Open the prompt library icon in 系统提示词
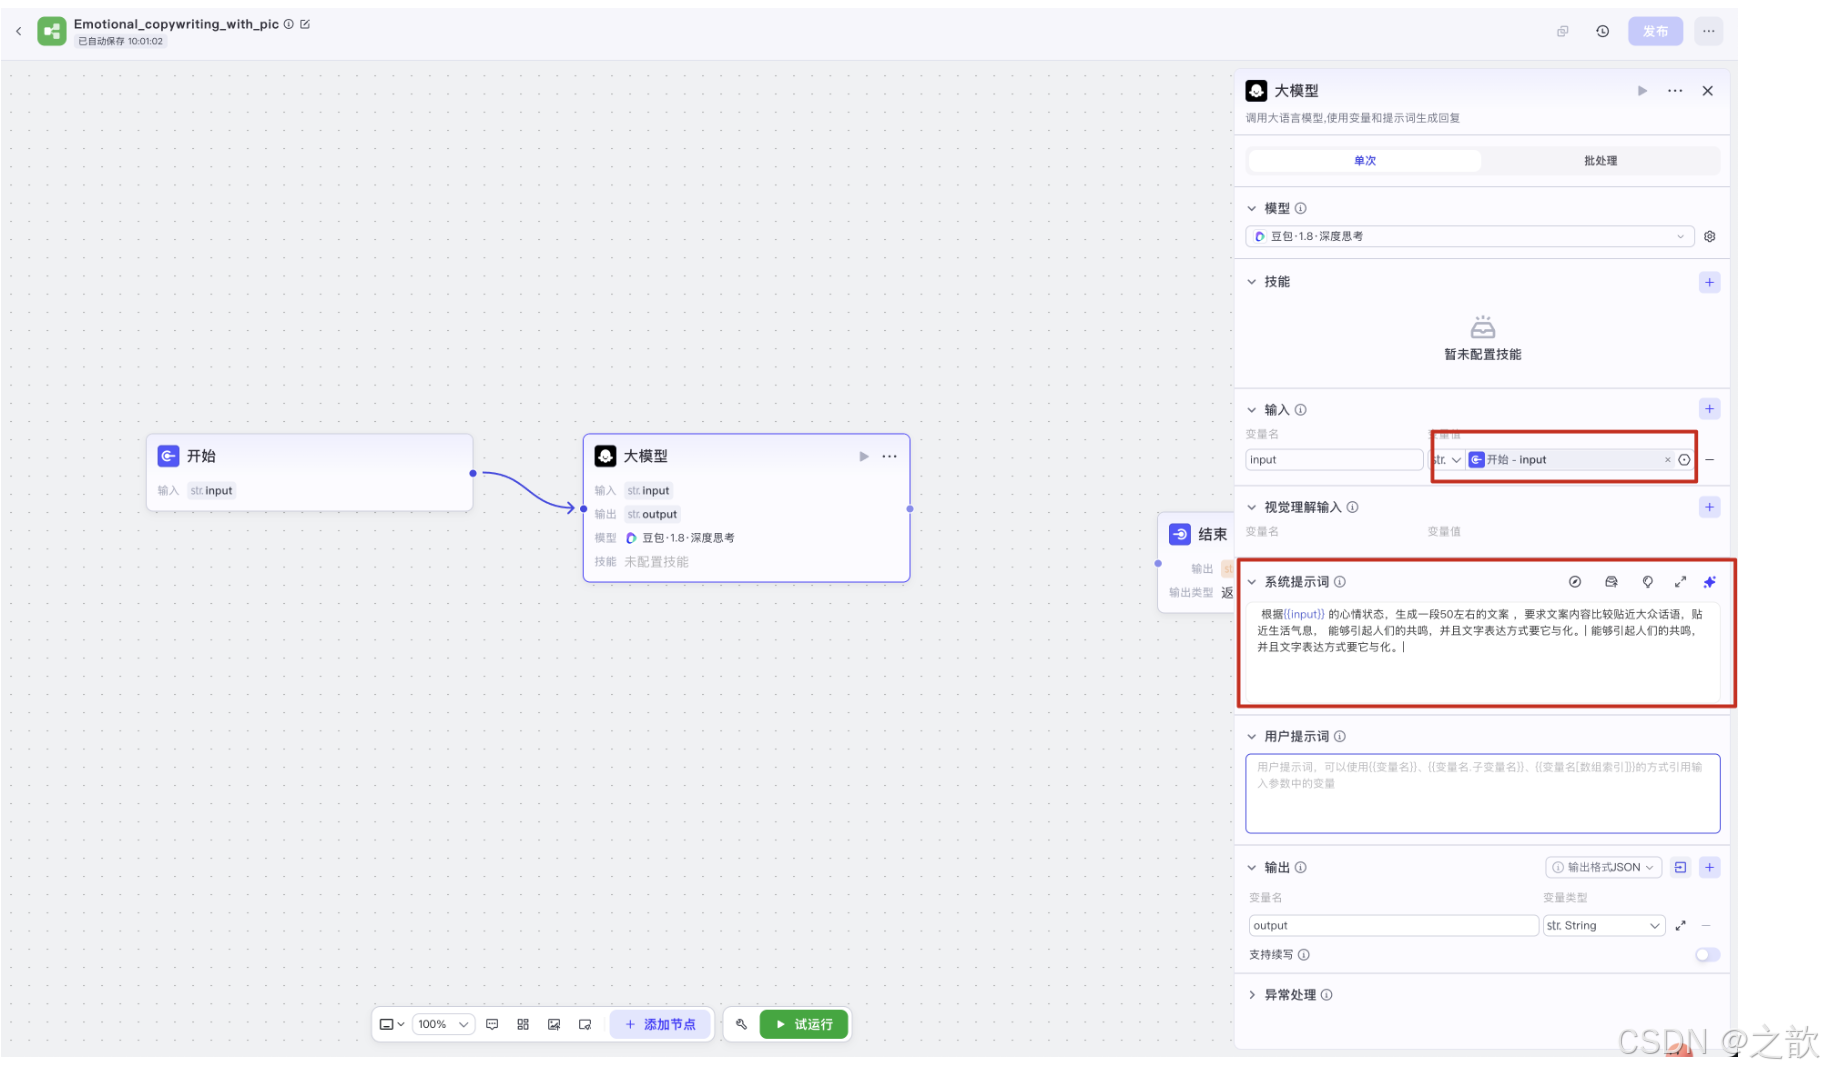 click(x=1611, y=582)
